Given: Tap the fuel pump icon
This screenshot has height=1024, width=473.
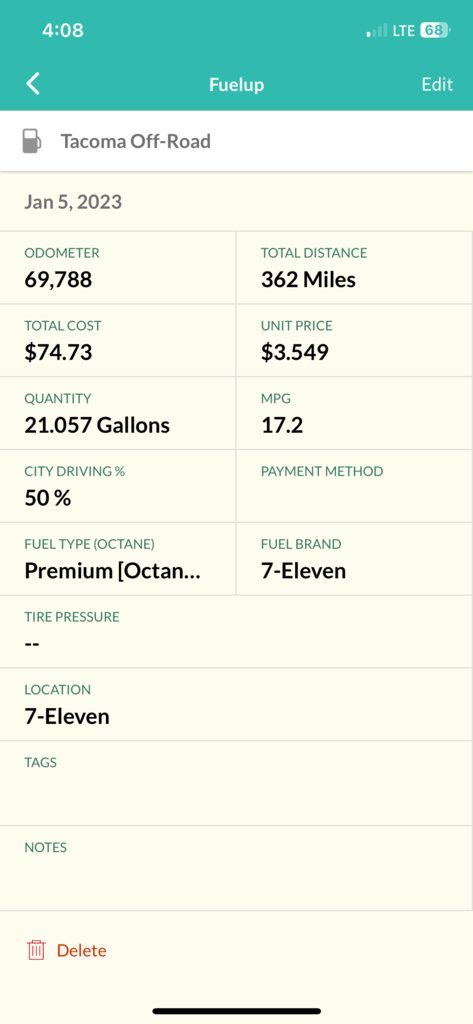Looking at the screenshot, I should pos(31,141).
